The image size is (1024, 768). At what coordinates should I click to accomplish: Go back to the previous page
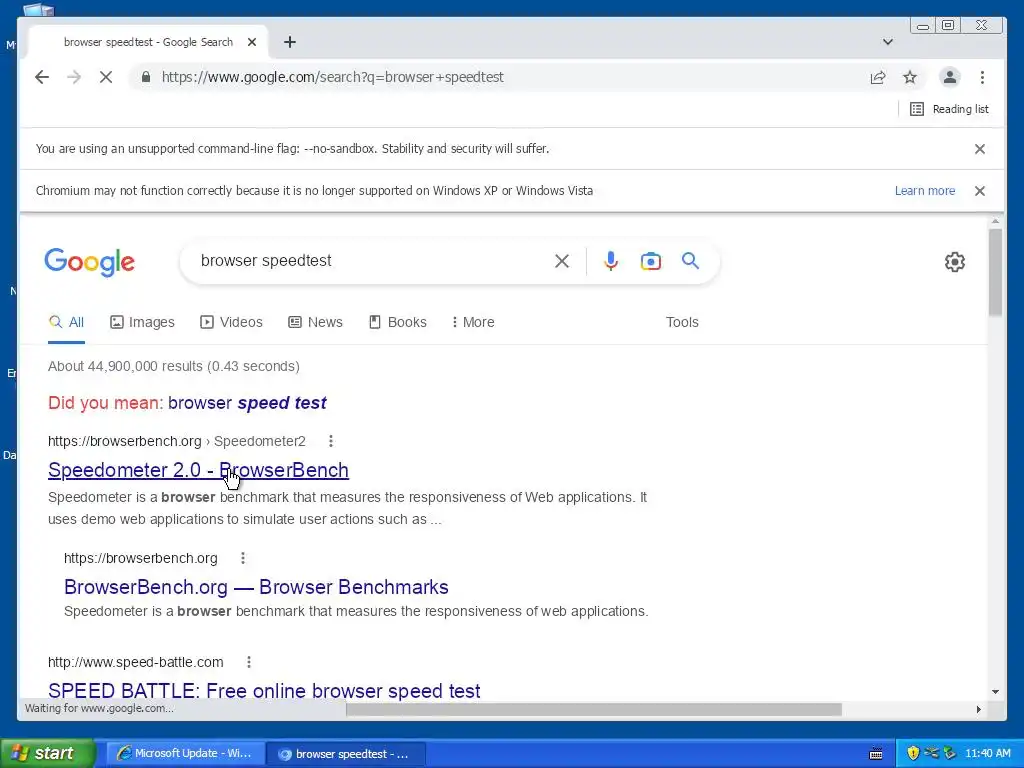(42, 77)
